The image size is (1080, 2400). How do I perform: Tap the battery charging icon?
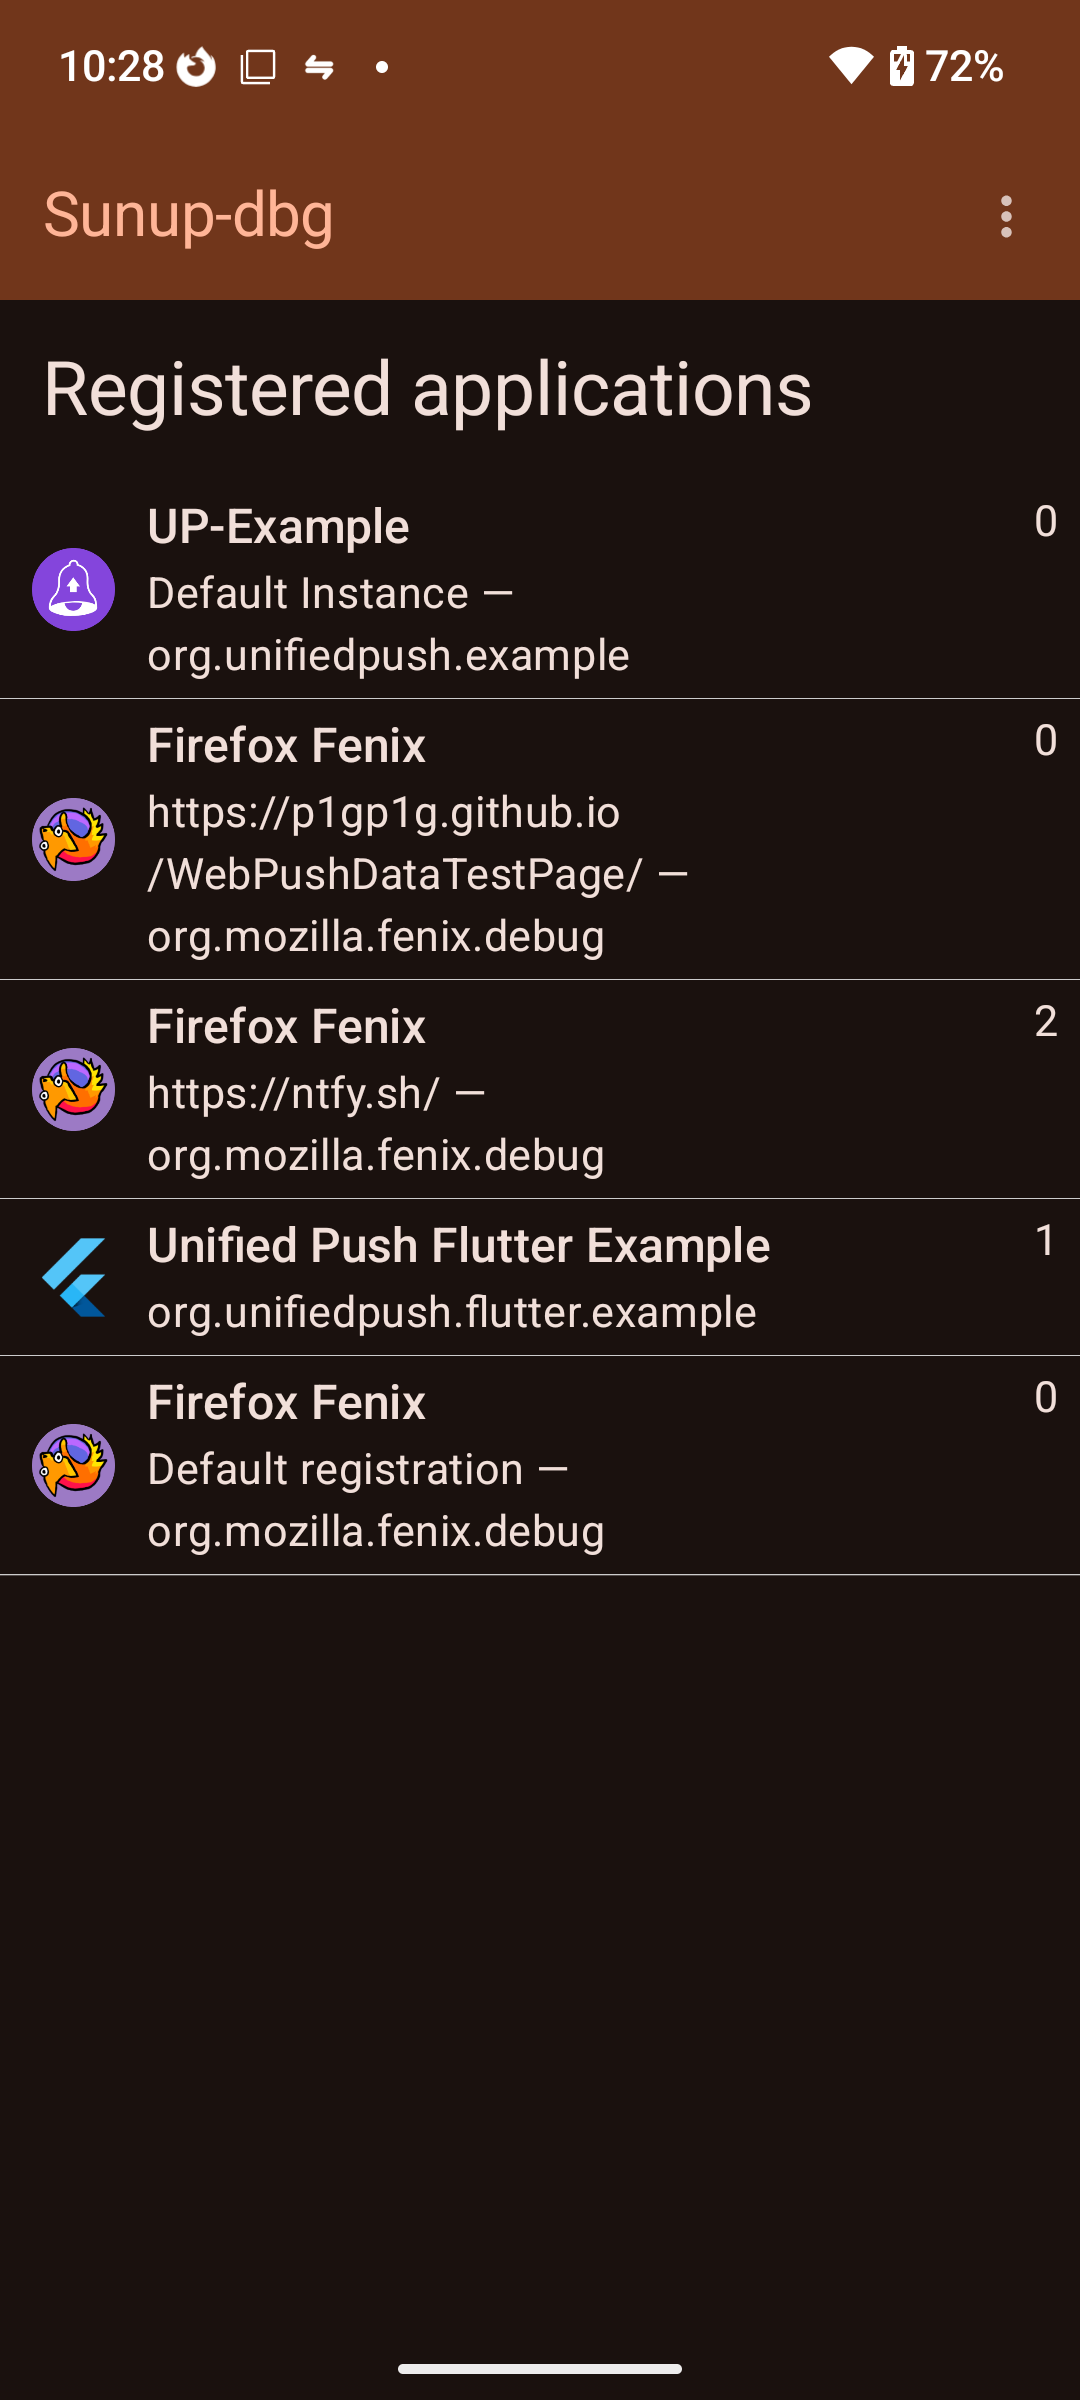[901, 66]
